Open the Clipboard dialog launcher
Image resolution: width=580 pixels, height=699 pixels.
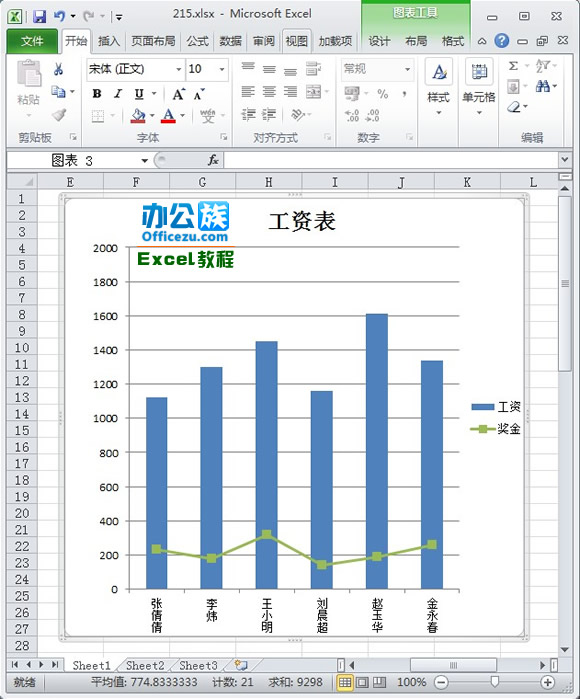coord(73,137)
